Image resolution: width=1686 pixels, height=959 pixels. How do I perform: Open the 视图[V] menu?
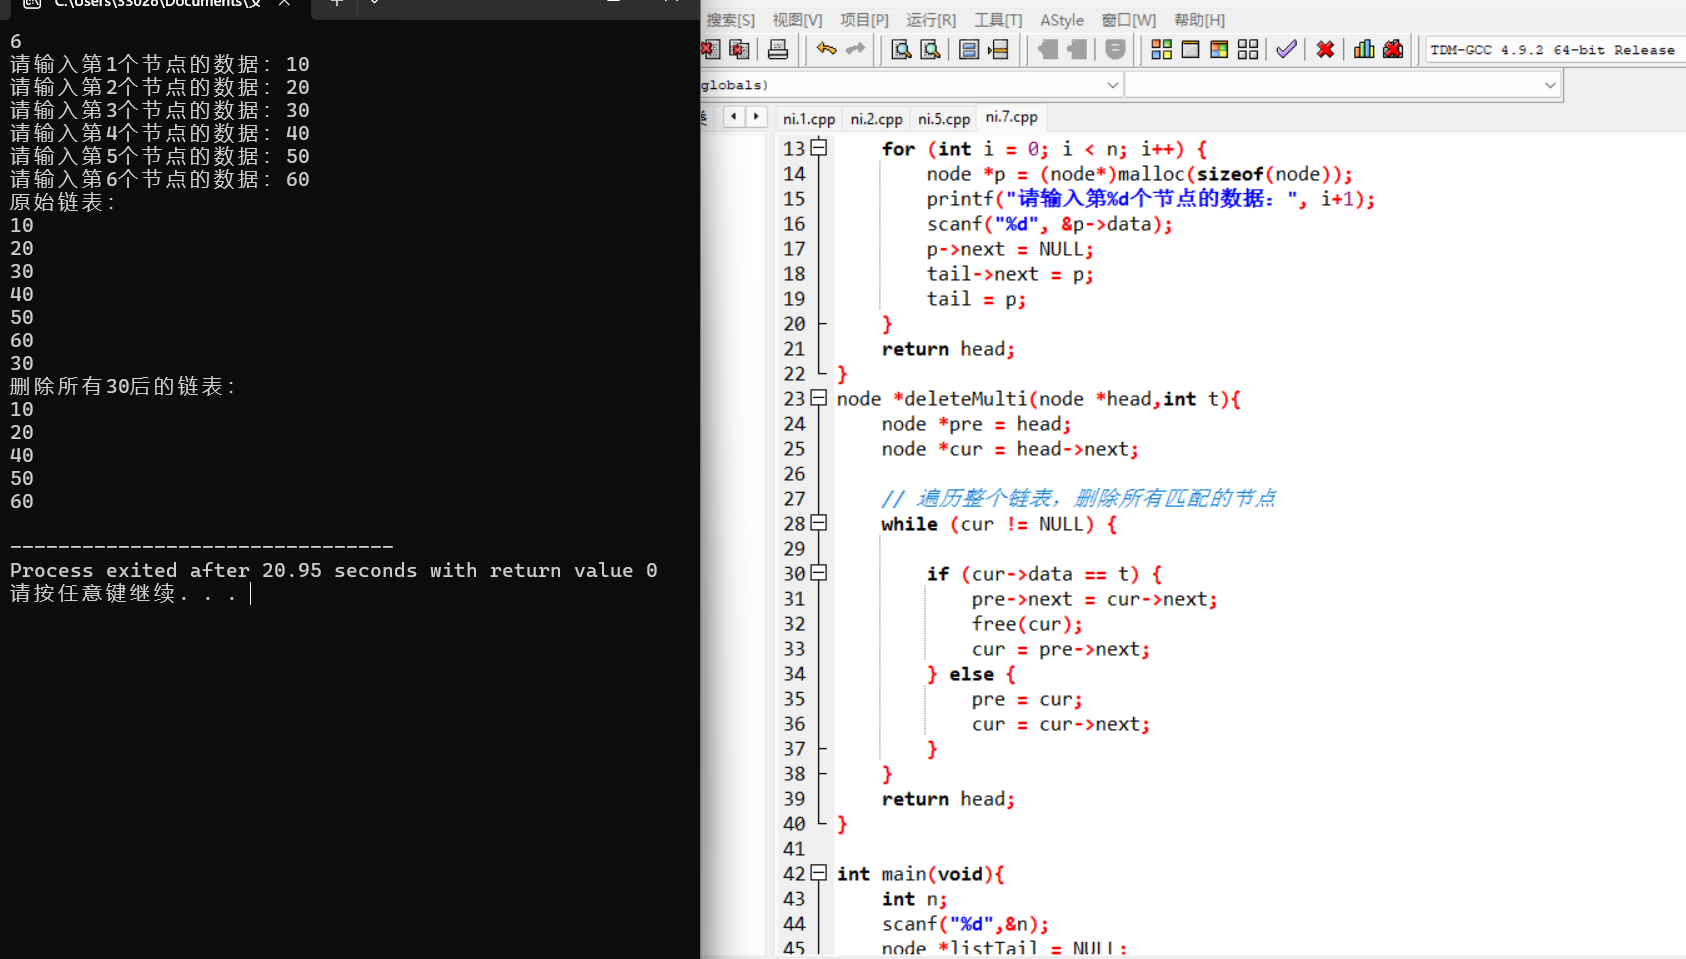(797, 20)
